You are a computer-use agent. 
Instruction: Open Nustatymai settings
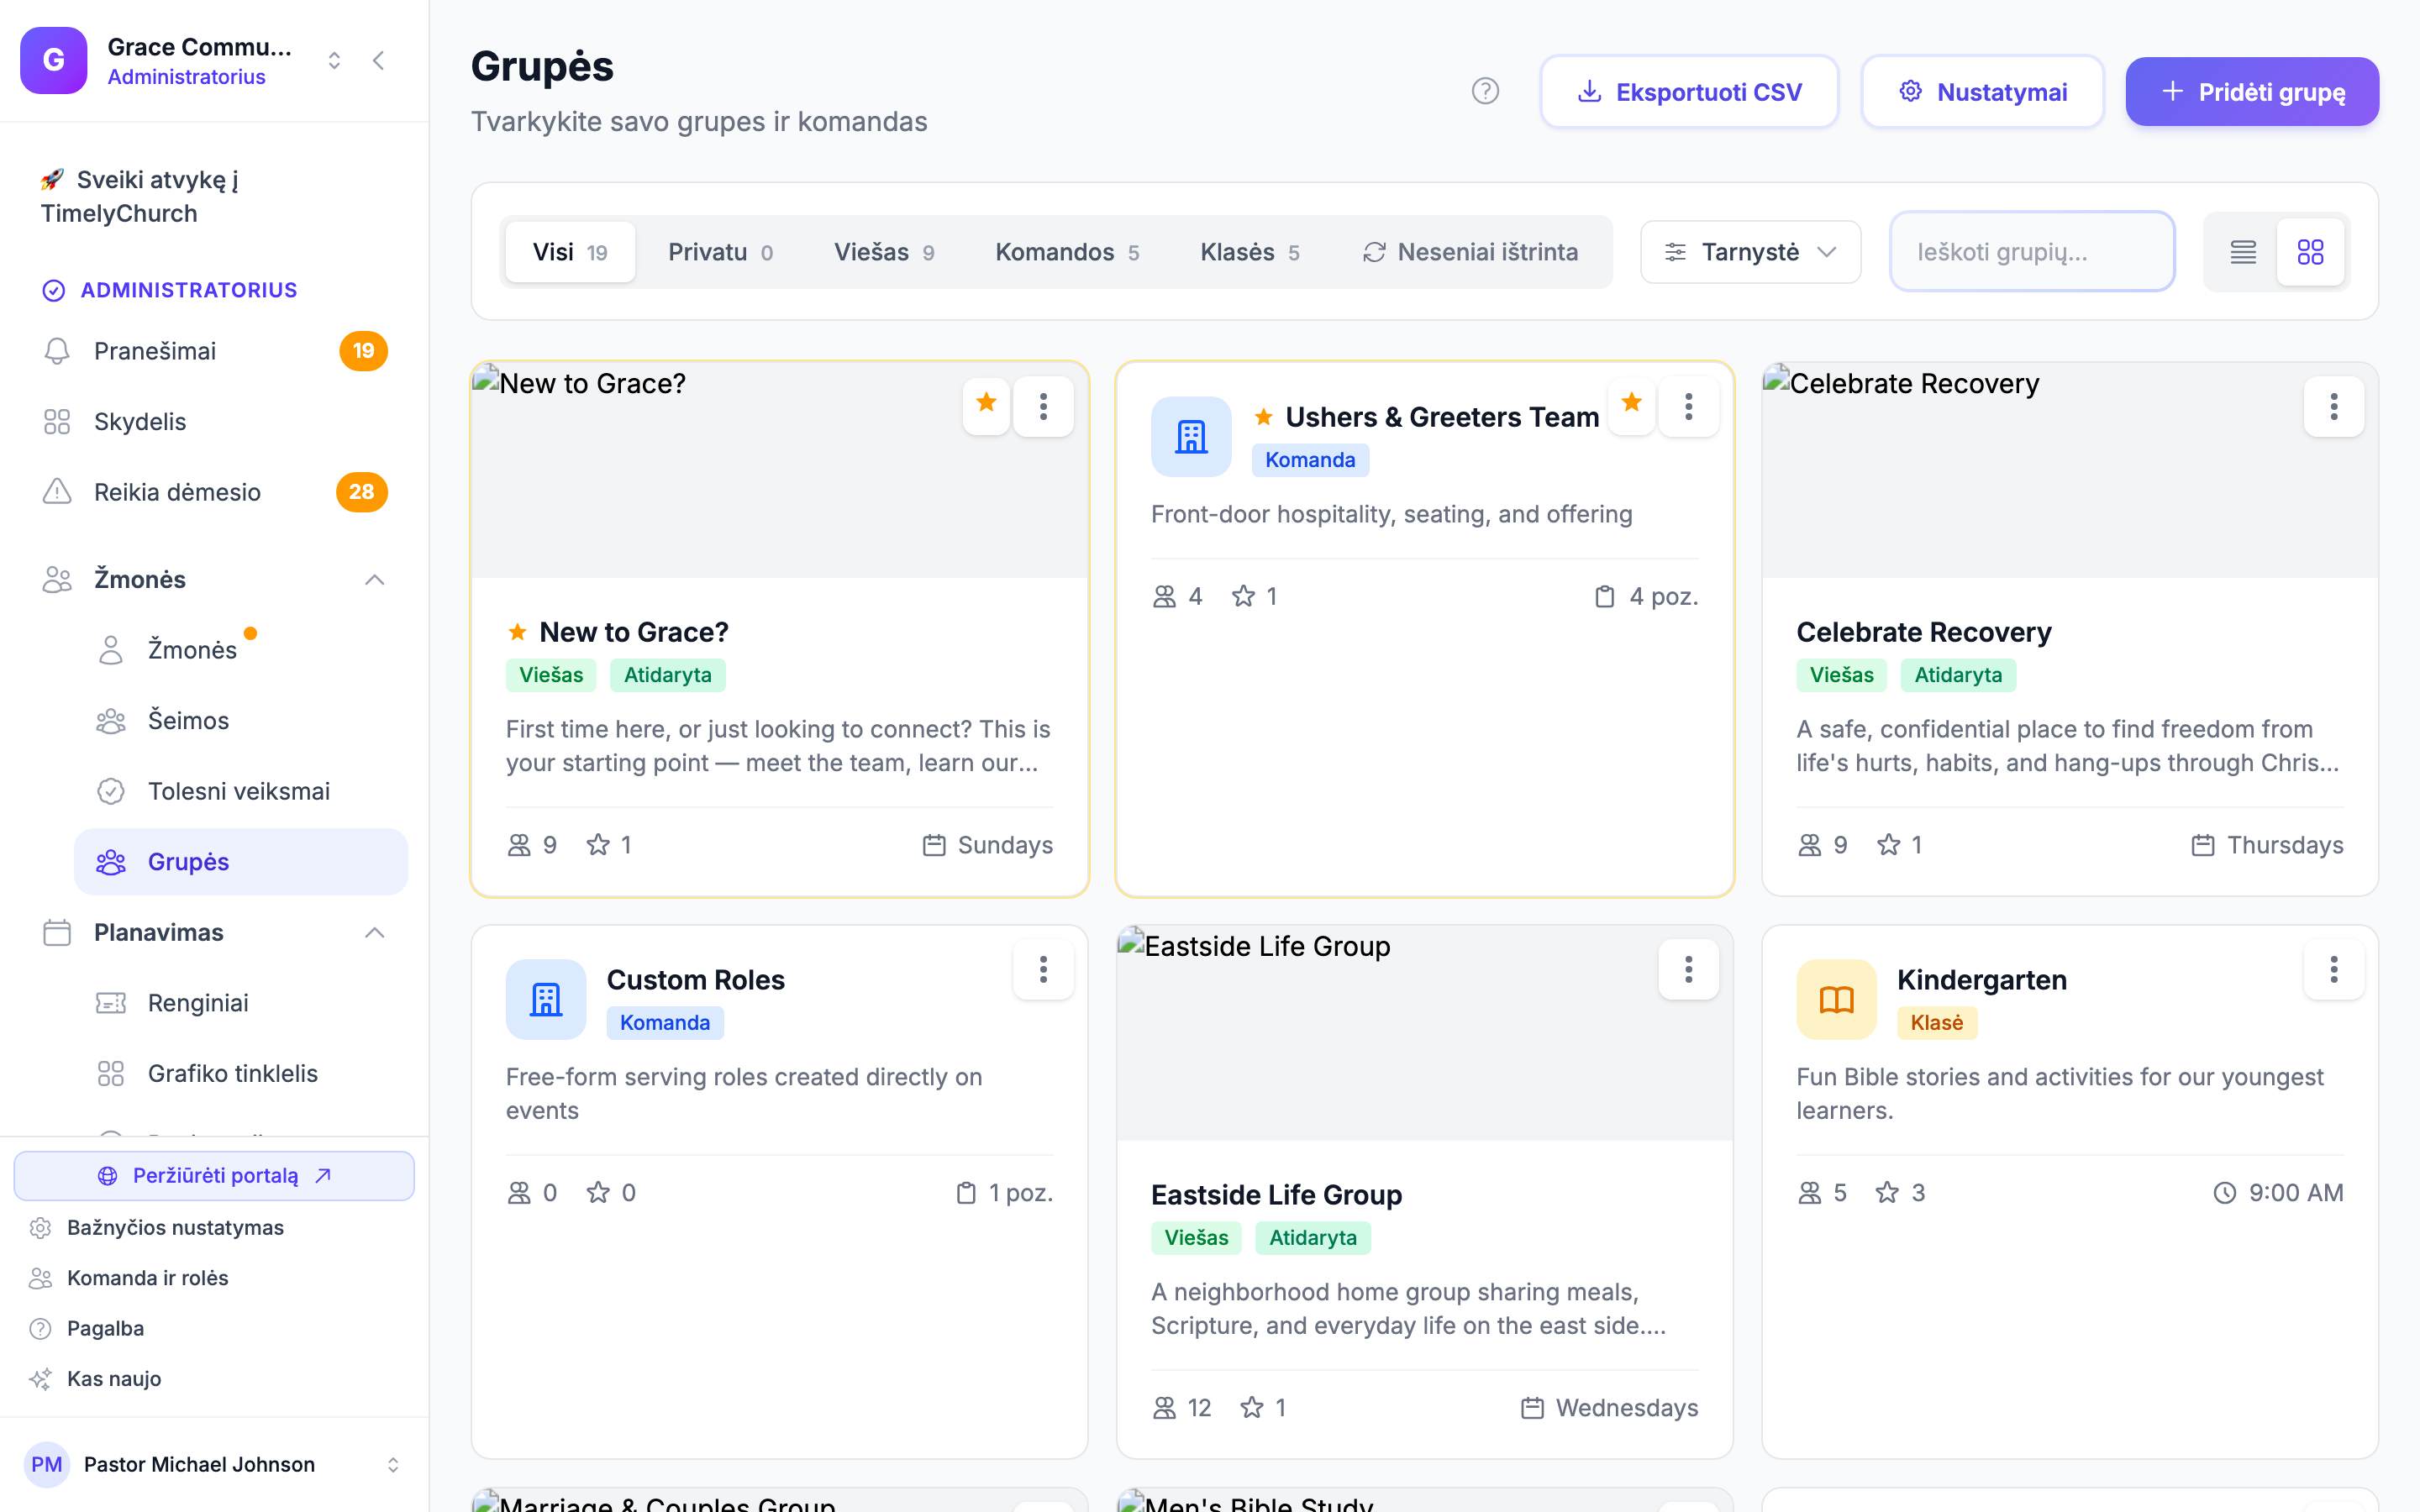[x=1982, y=92]
